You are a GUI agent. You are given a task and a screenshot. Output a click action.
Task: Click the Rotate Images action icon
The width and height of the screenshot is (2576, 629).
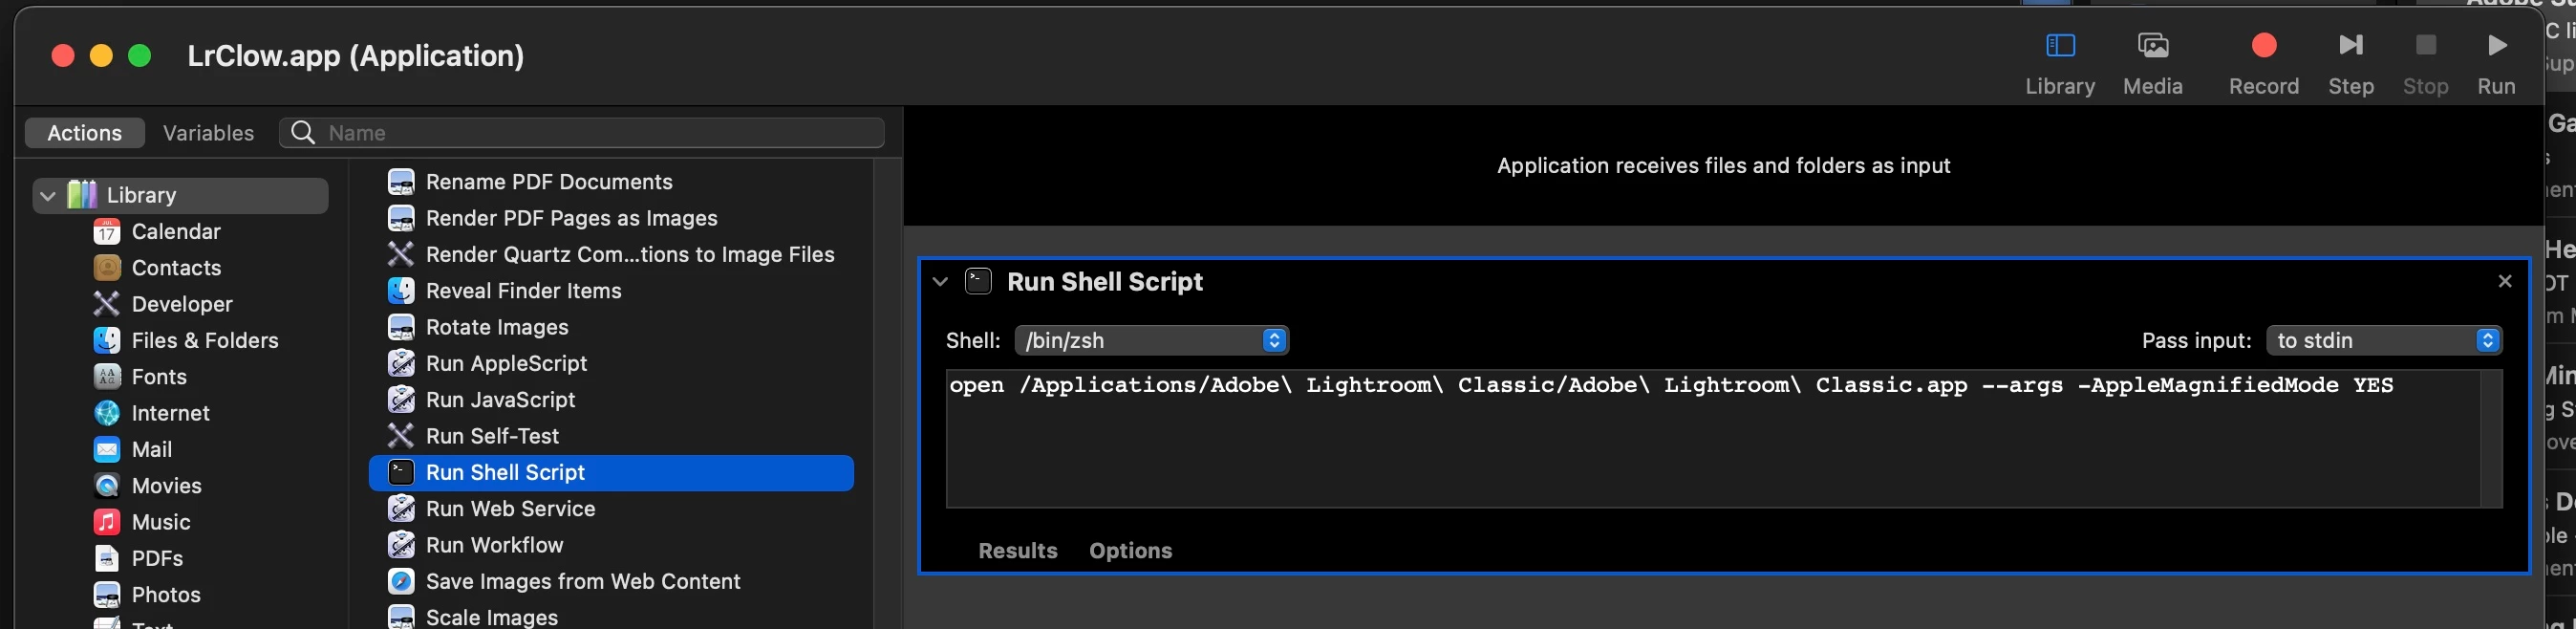(x=401, y=327)
